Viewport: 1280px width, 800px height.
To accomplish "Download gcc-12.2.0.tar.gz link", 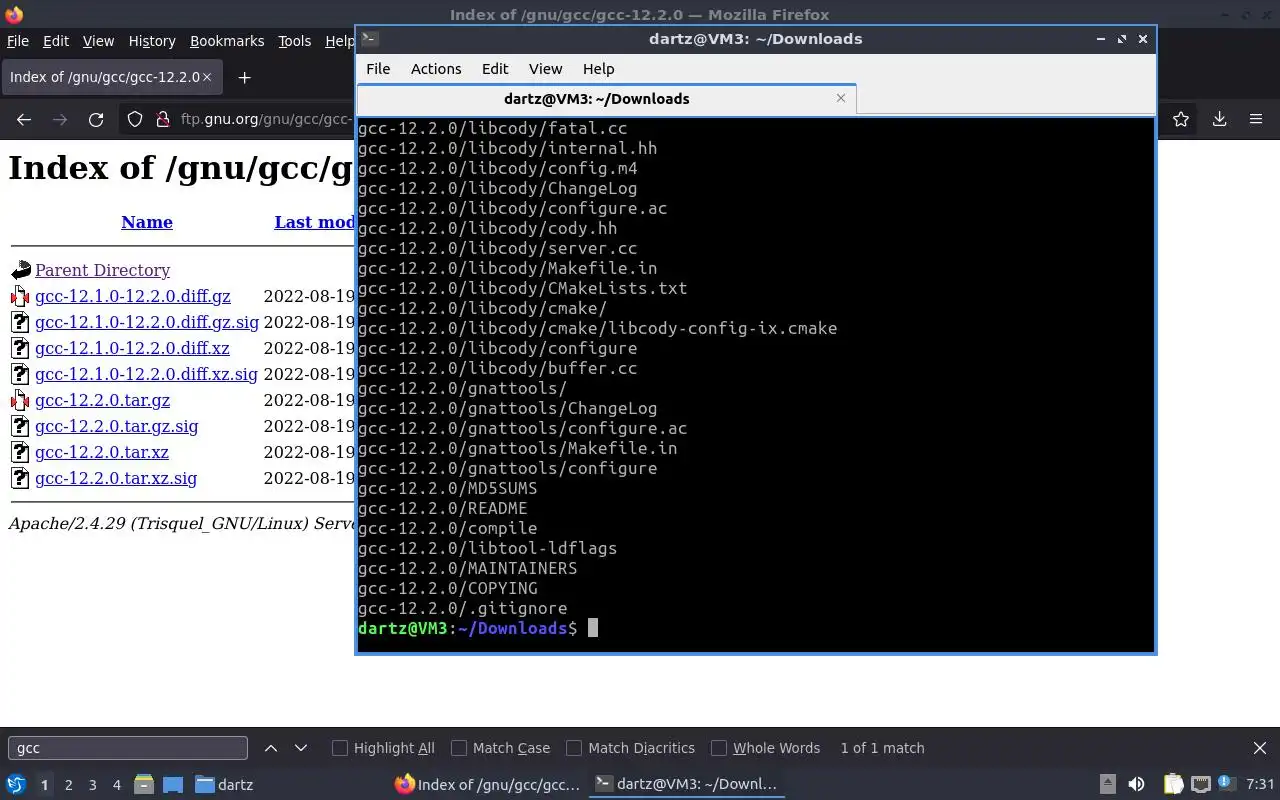I will [102, 400].
